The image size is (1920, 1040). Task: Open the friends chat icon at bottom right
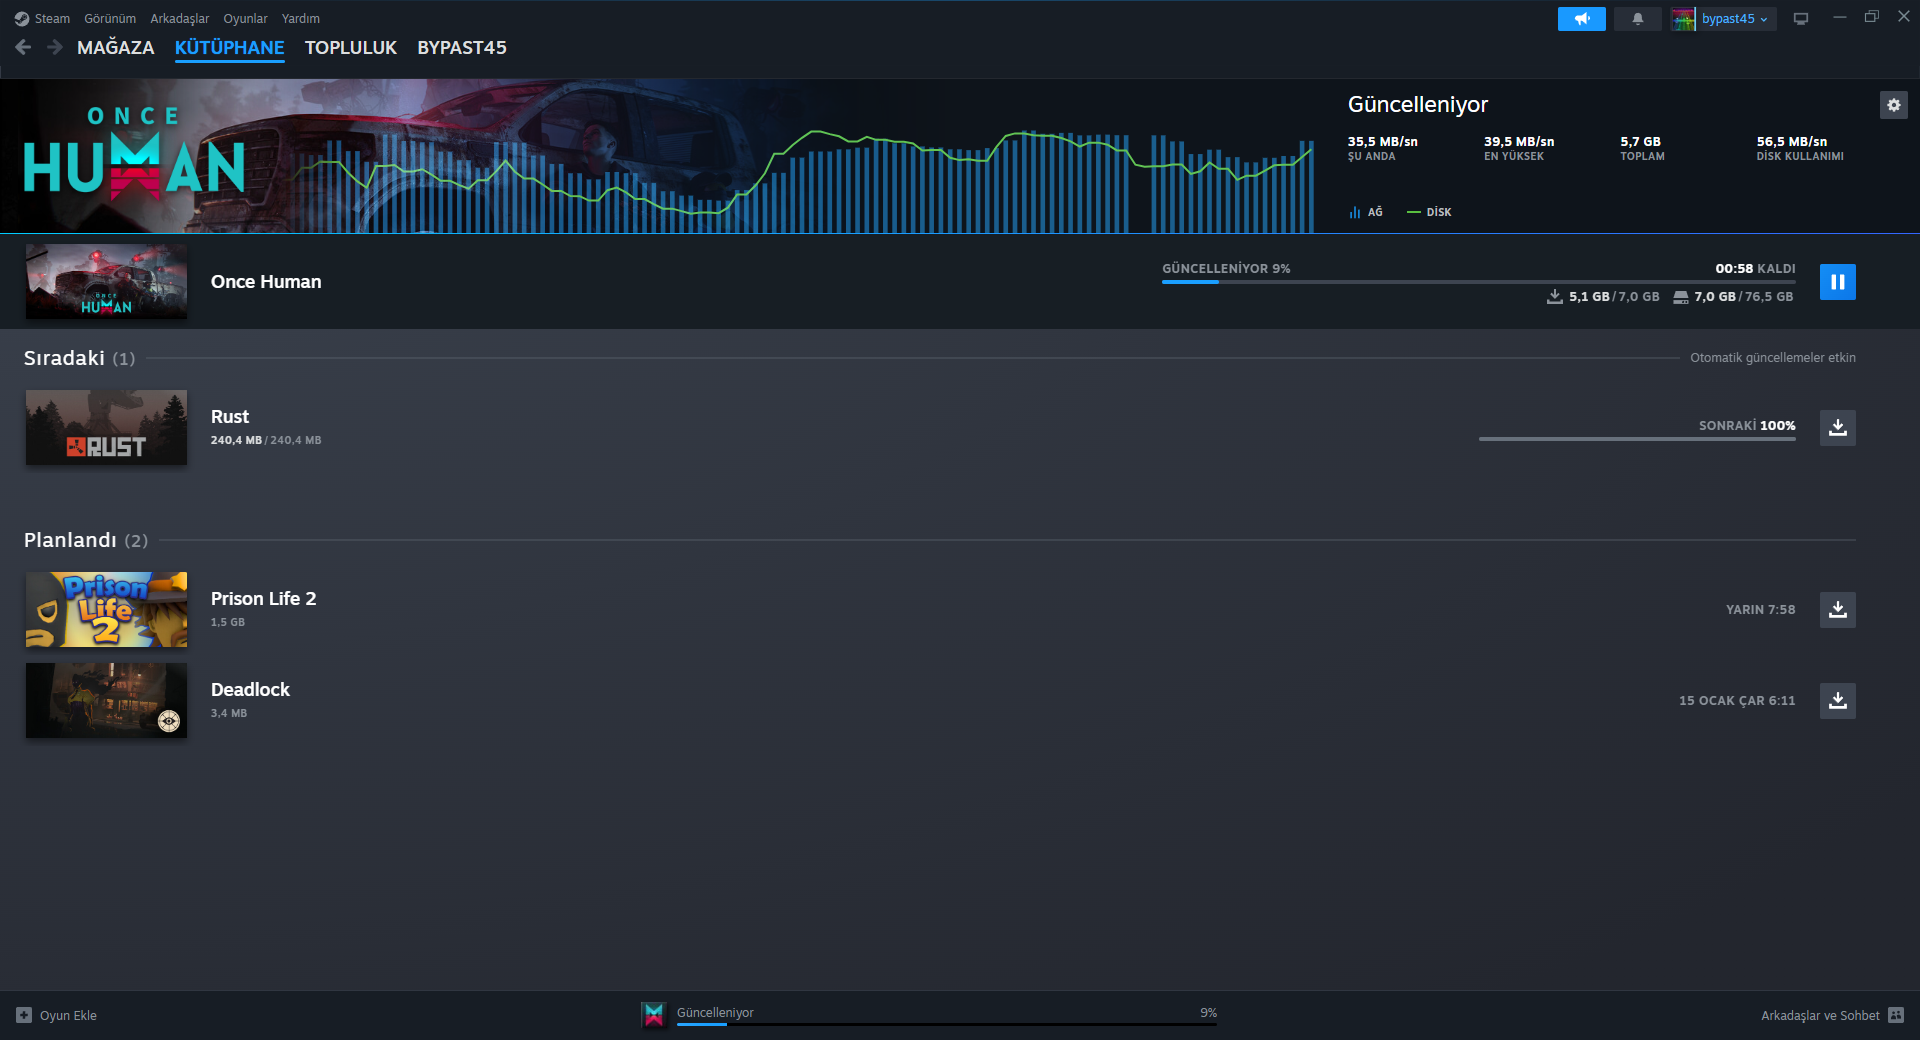click(1895, 1015)
